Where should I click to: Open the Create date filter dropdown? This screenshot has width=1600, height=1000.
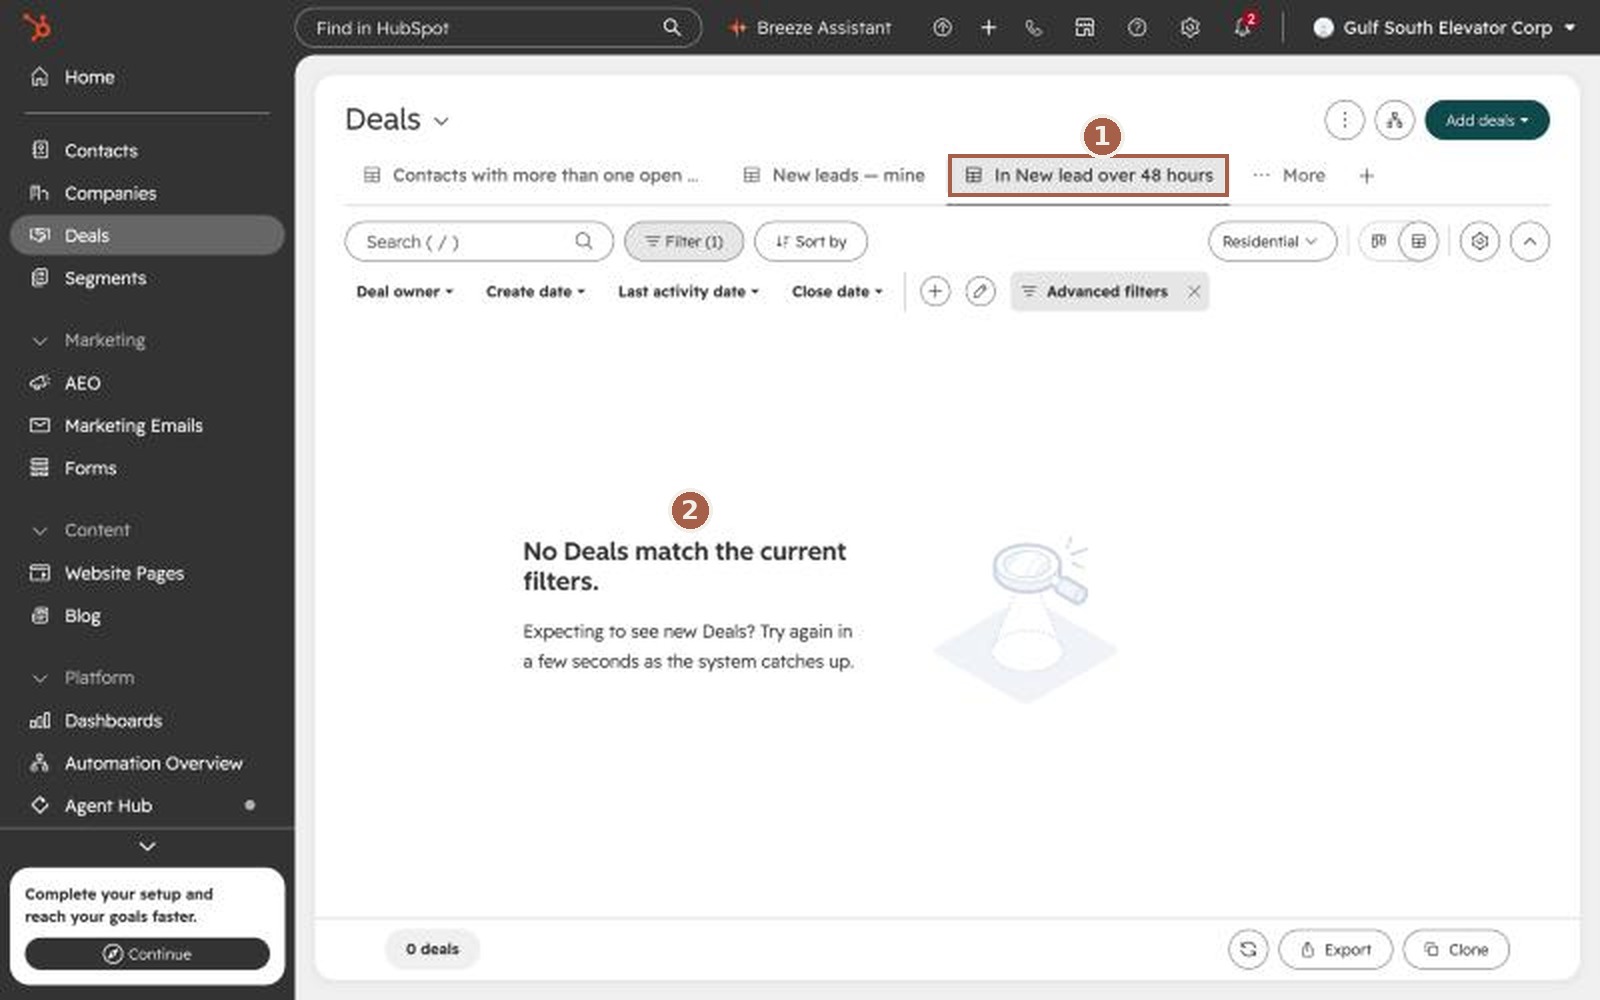click(x=535, y=291)
